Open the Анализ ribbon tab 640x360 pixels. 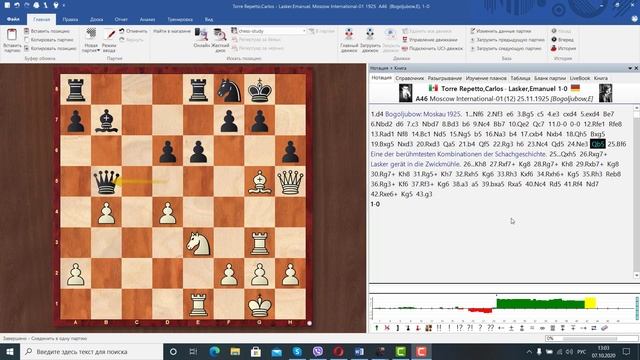[147, 19]
